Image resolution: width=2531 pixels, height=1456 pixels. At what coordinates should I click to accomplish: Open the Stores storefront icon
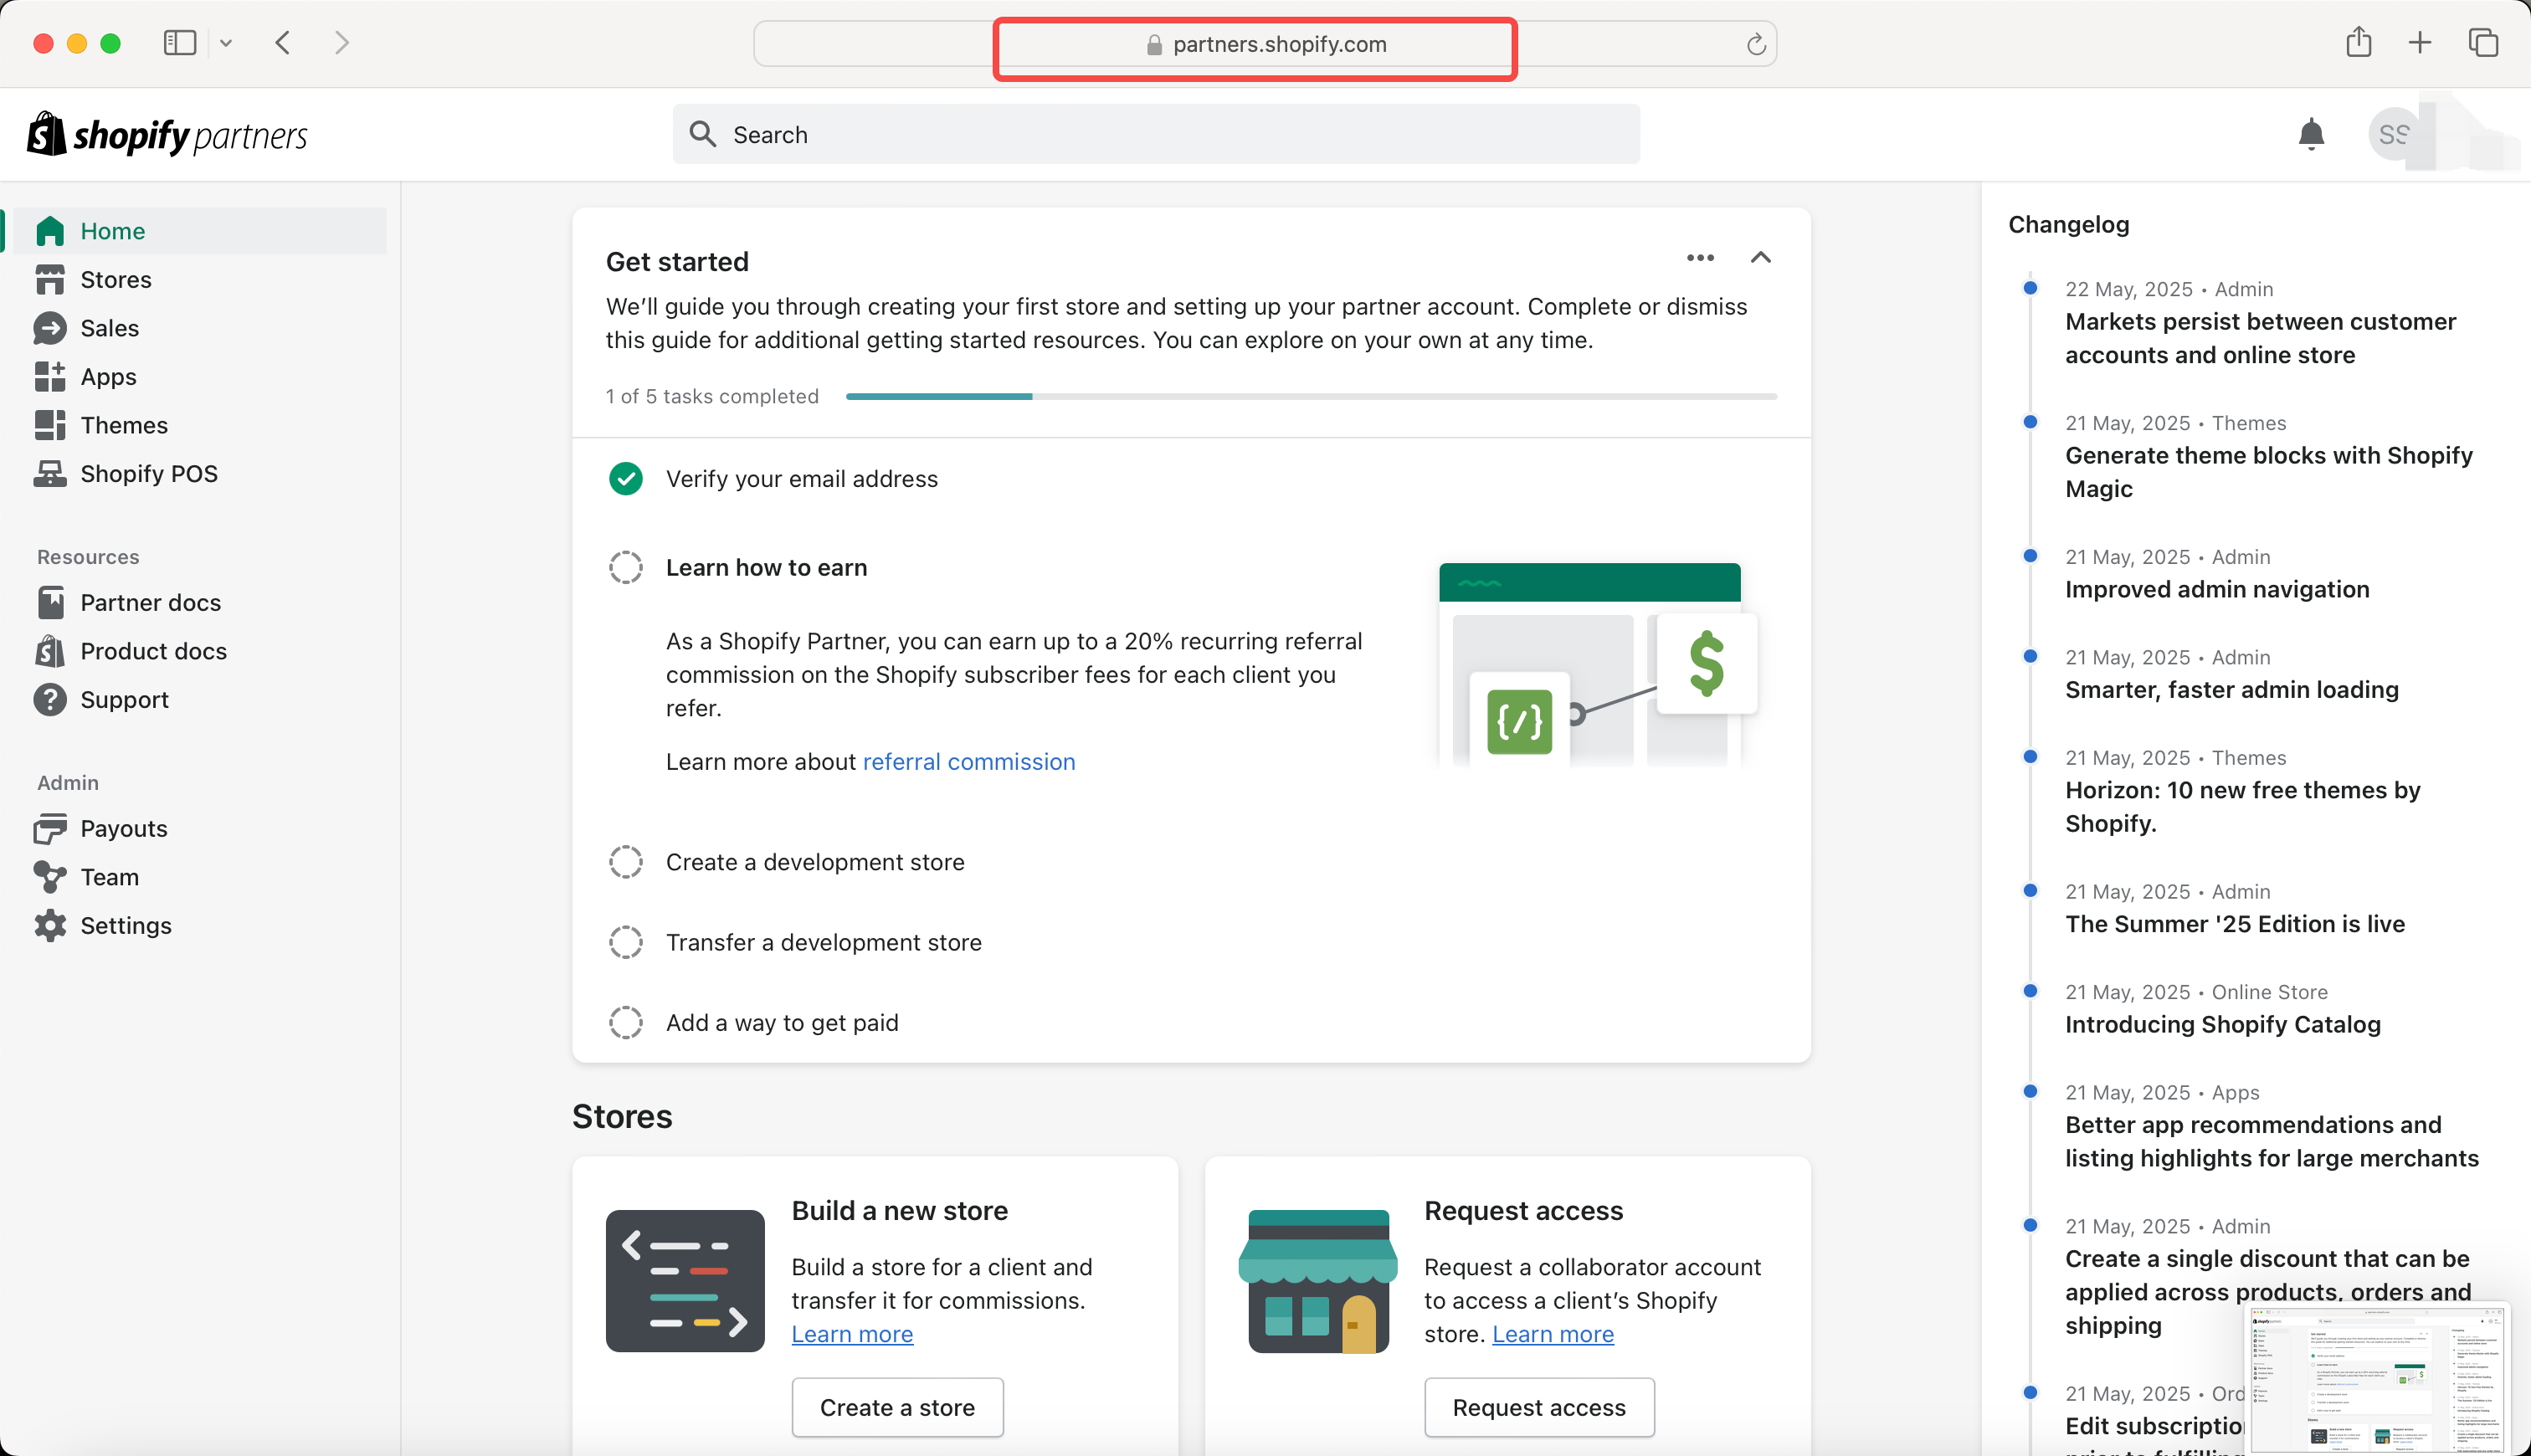tap(50, 280)
